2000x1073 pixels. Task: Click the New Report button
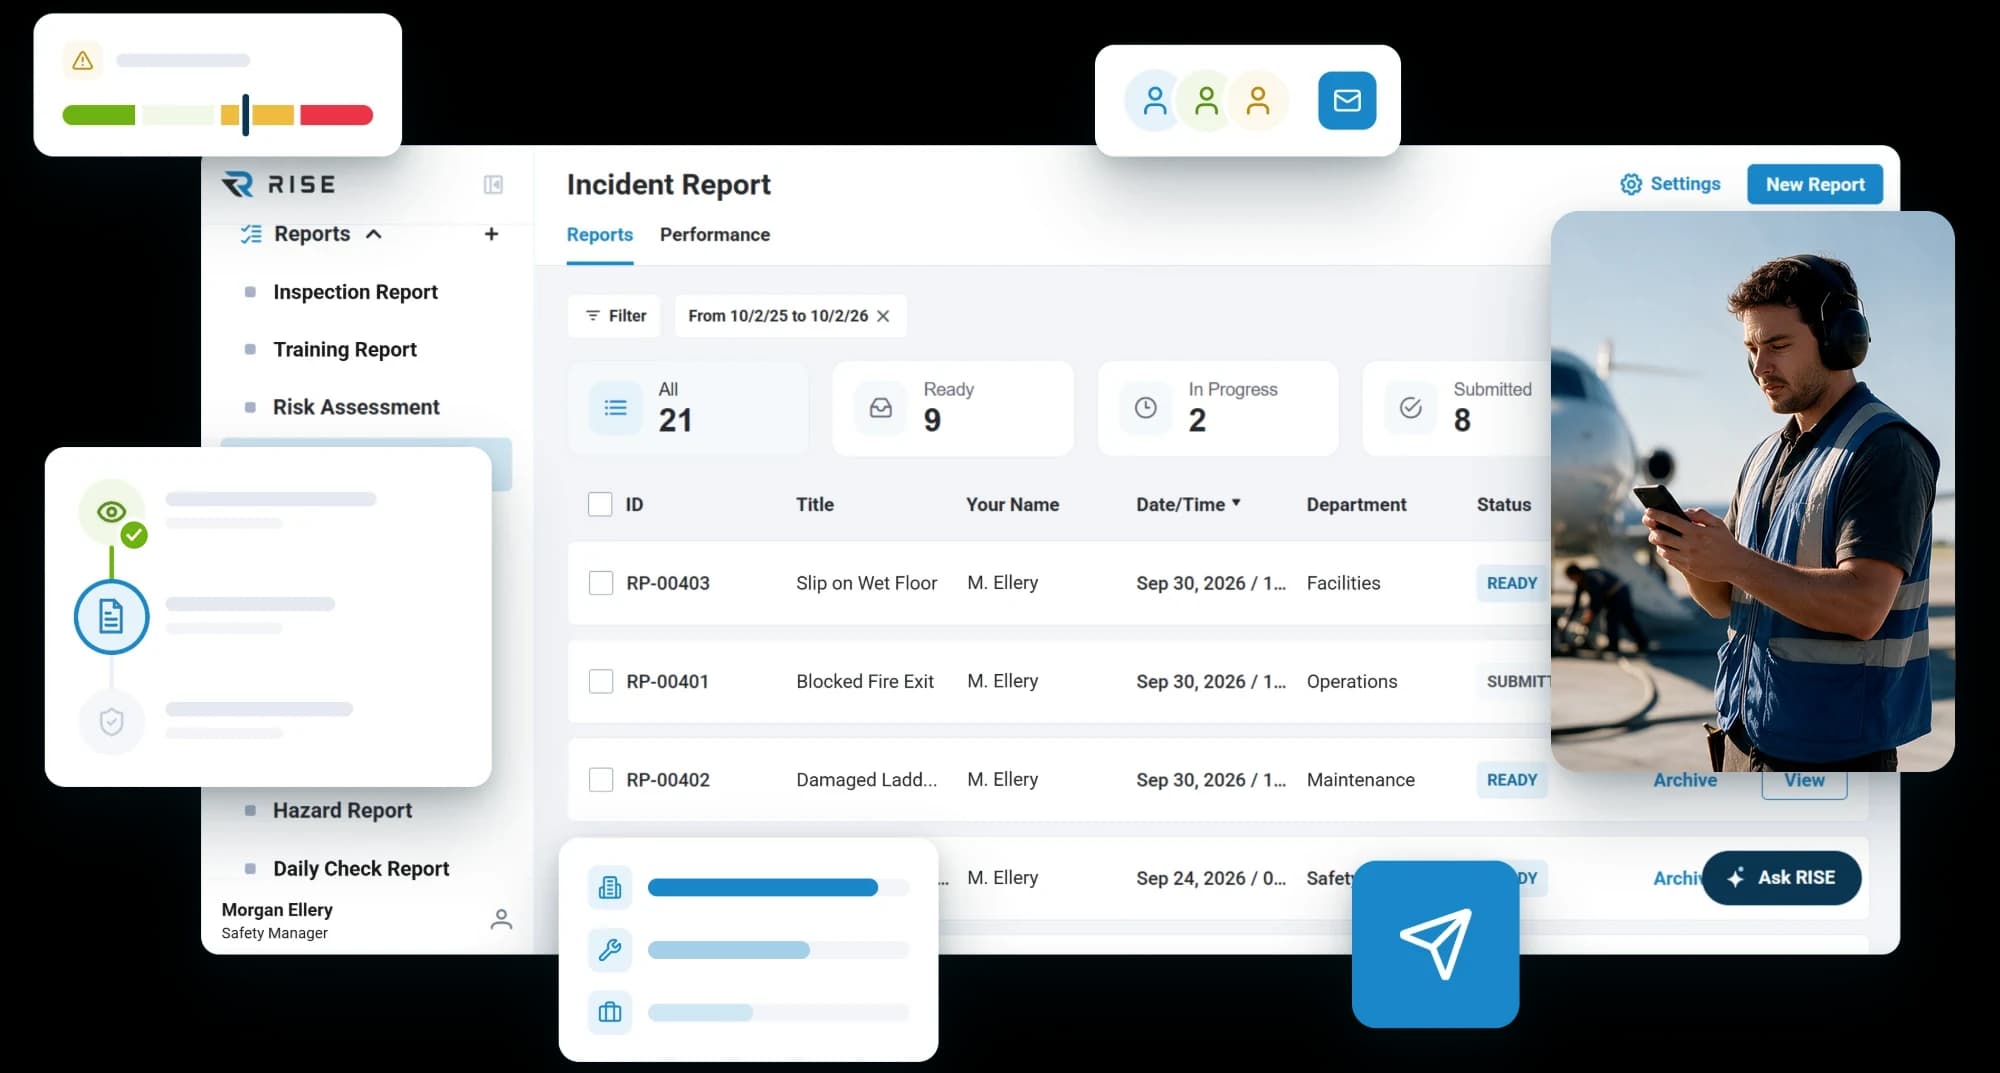click(x=1815, y=184)
